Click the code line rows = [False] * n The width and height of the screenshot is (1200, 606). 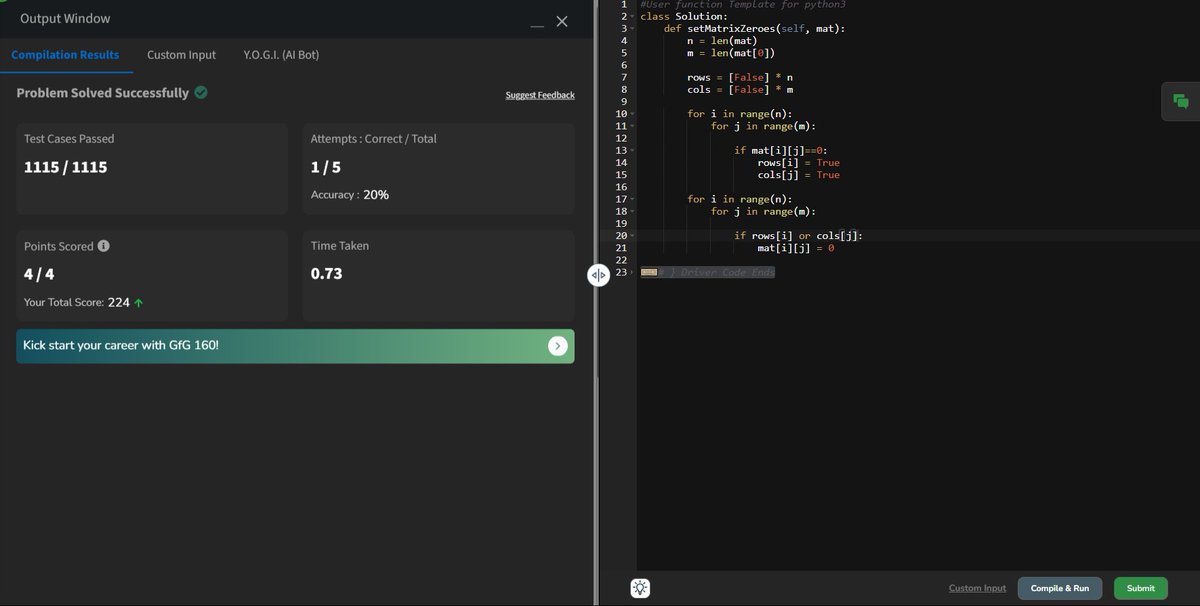(x=740, y=77)
